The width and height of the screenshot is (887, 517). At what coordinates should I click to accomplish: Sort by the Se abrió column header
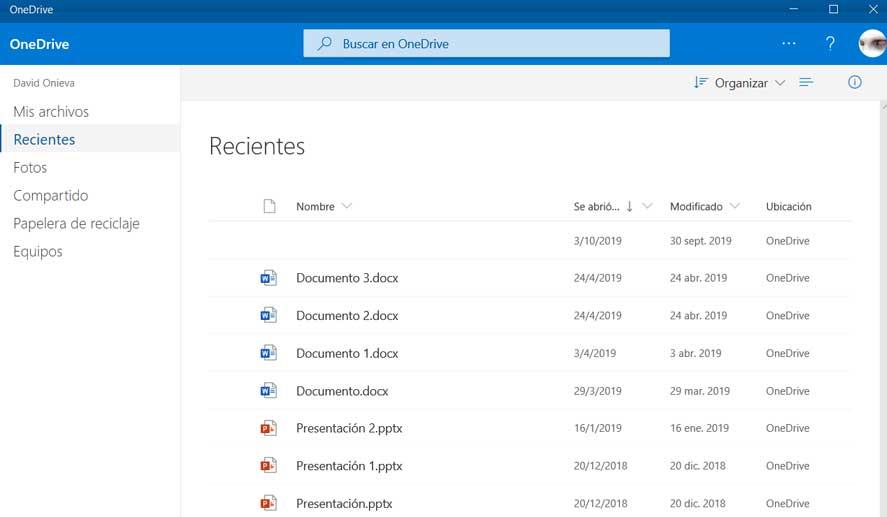pos(596,206)
